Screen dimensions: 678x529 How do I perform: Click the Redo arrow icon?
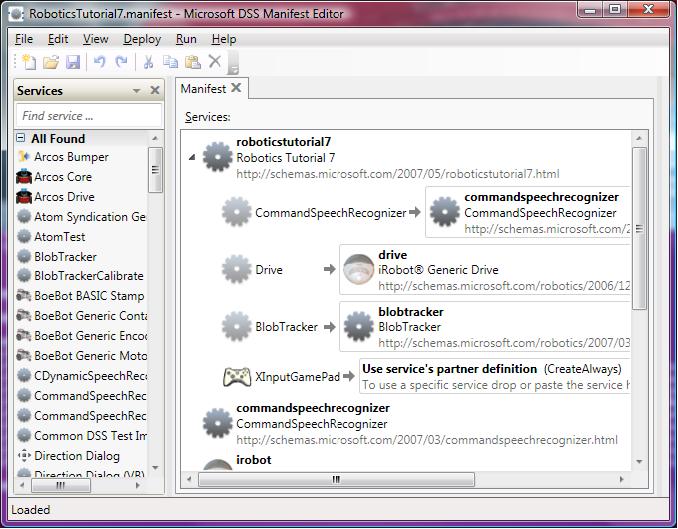(x=122, y=62)
